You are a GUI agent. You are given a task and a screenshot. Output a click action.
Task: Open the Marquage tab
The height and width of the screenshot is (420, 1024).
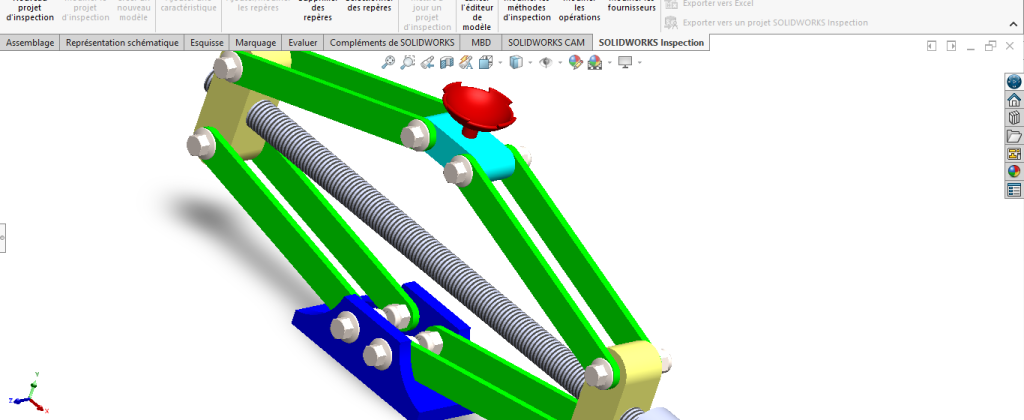[x=255, y=42]
